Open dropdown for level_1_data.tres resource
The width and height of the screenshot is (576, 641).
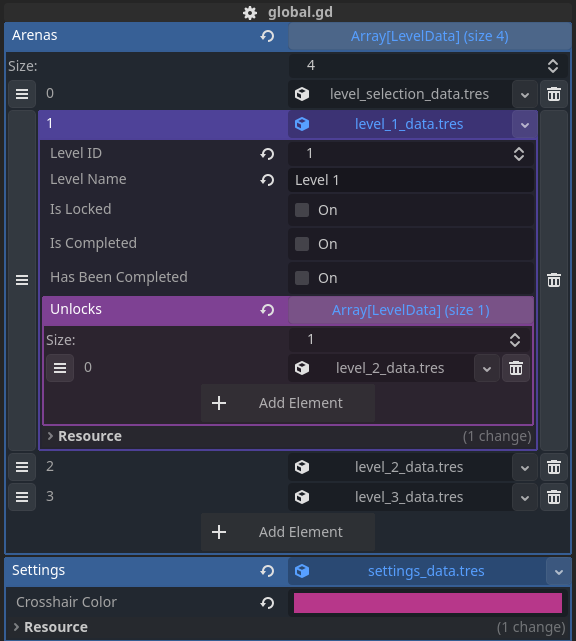click(525, 124)
